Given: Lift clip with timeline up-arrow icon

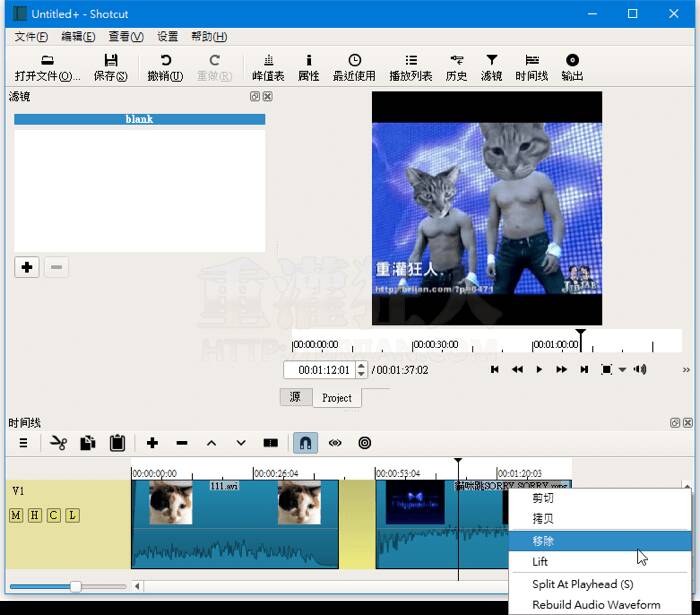Looking at the screenshot, I should (211, 443).
